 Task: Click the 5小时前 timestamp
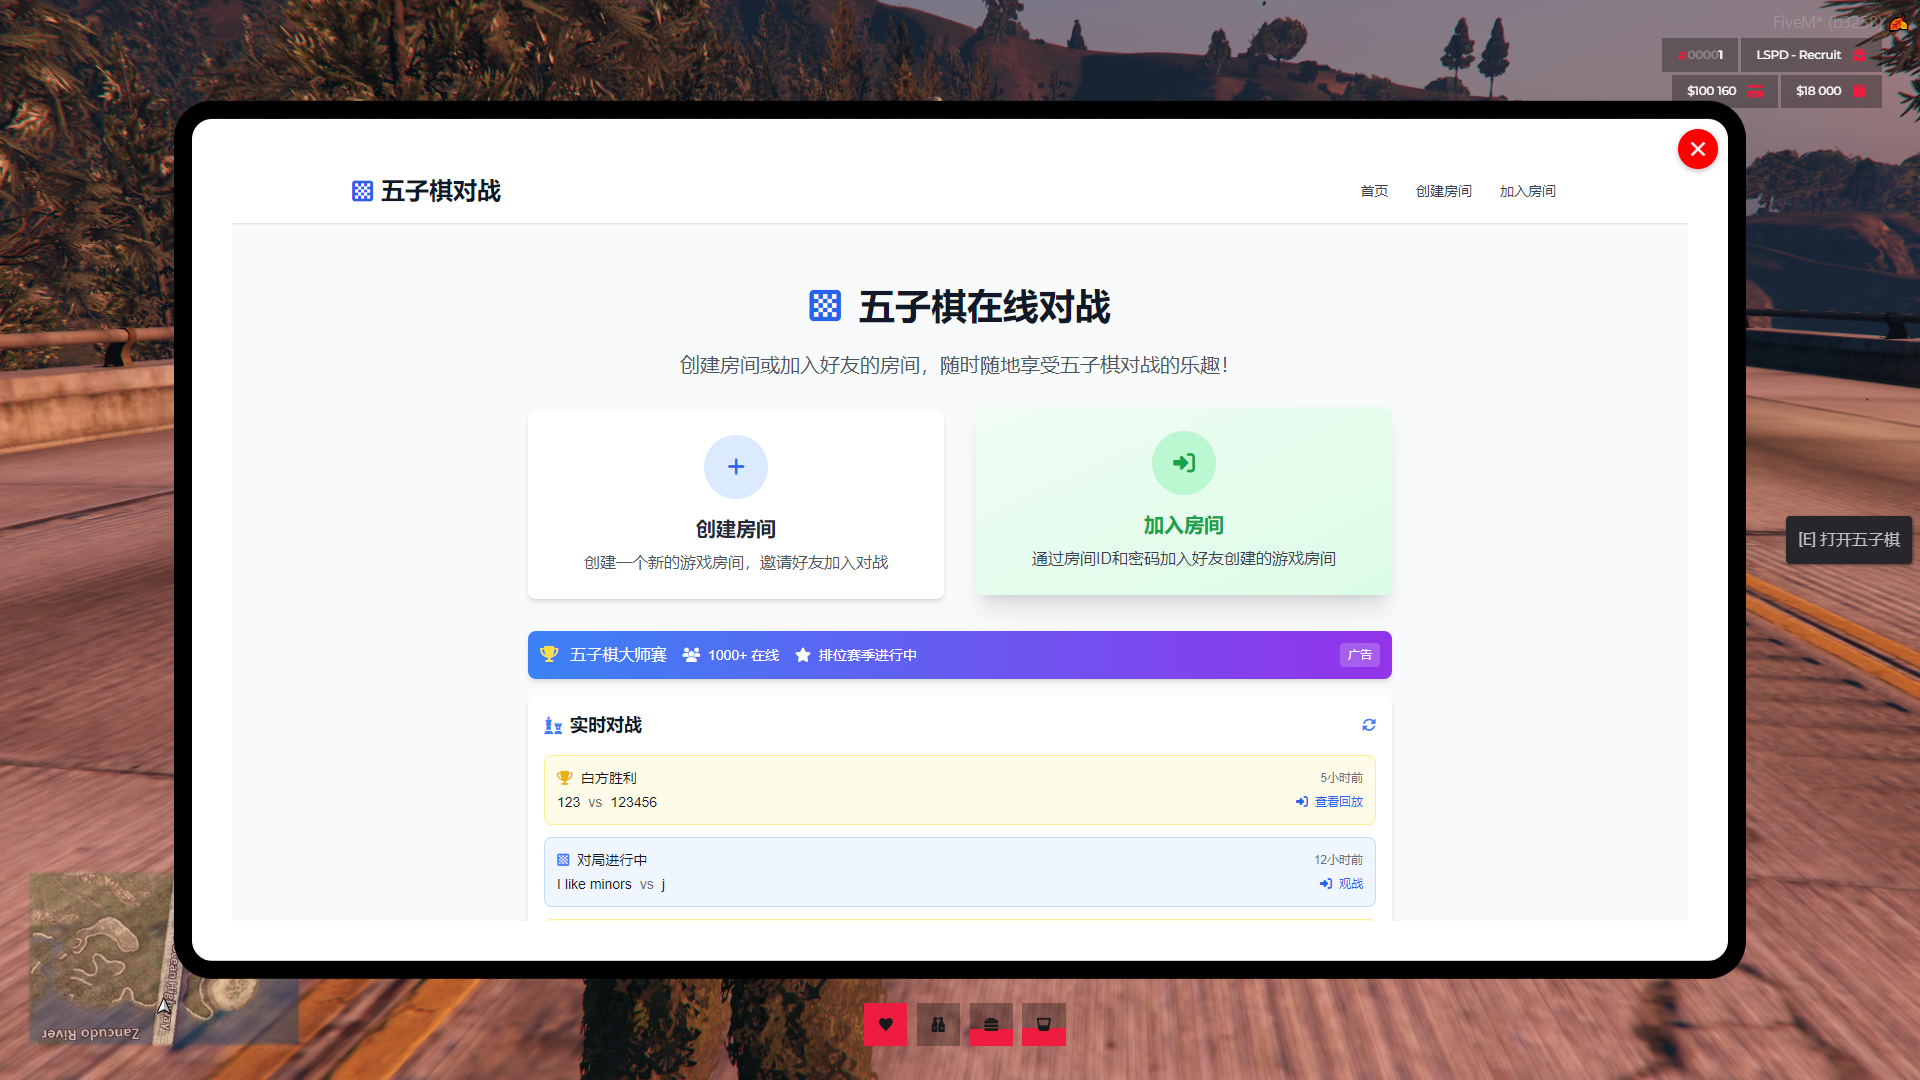(x=1341, y=778)
